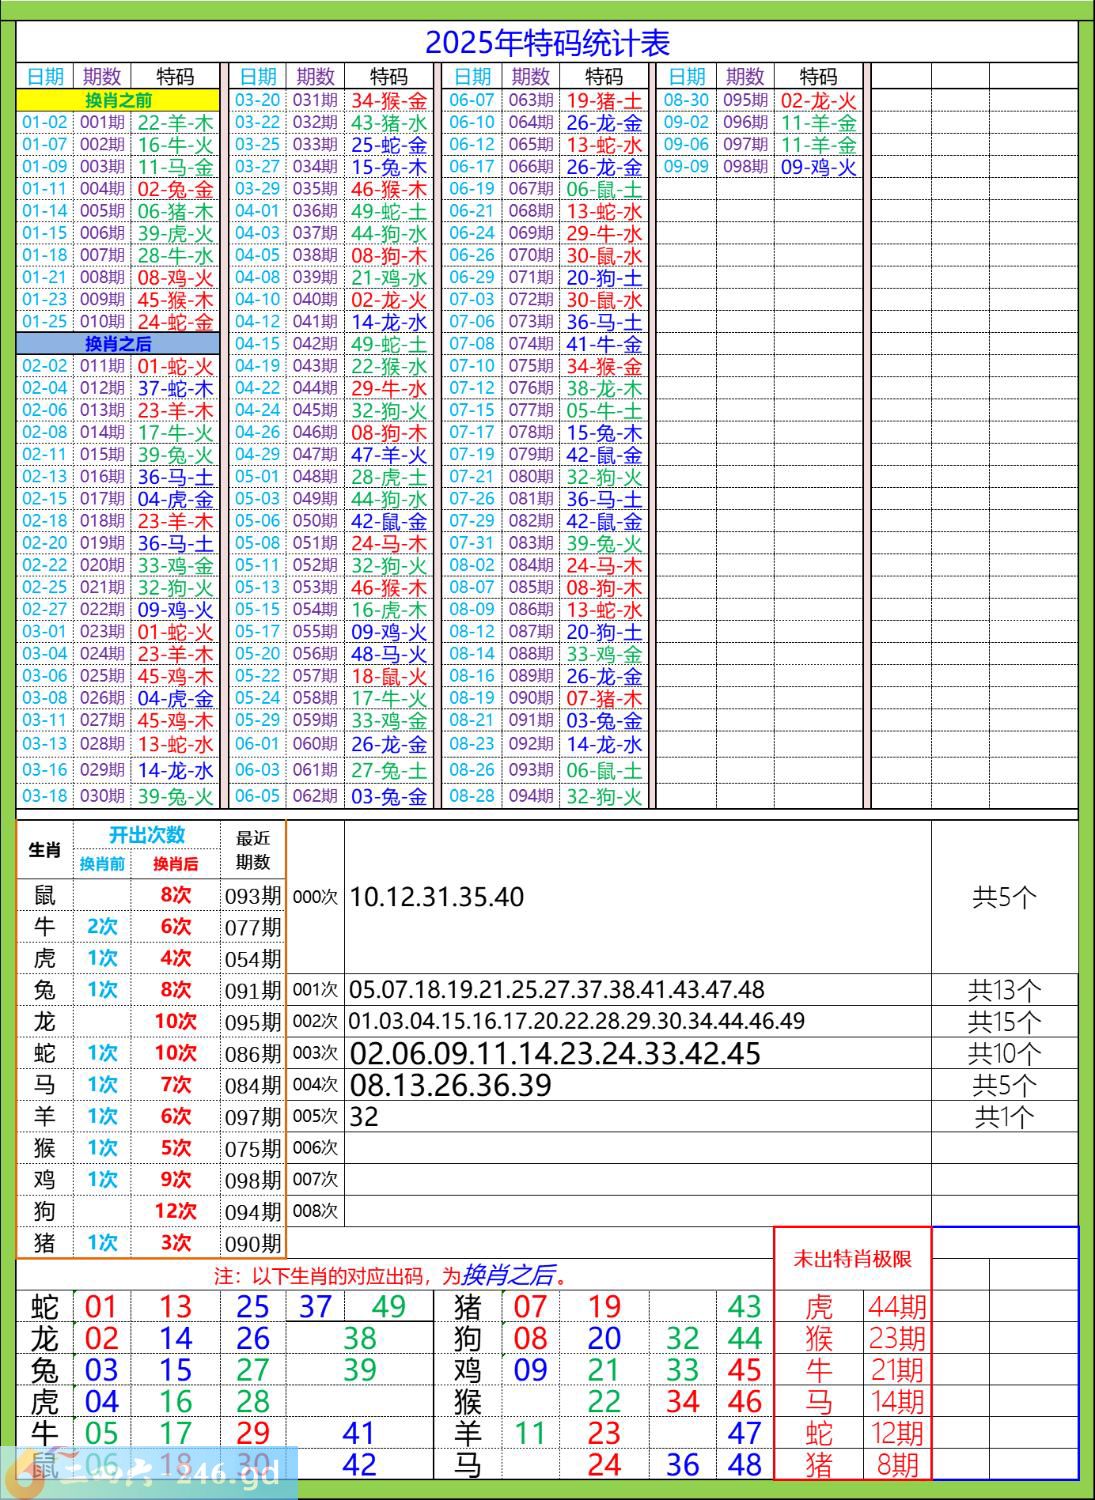Select the large blue "37" in the 蛇 row
1095x1500 pixels.
[x=315, y=1306]
